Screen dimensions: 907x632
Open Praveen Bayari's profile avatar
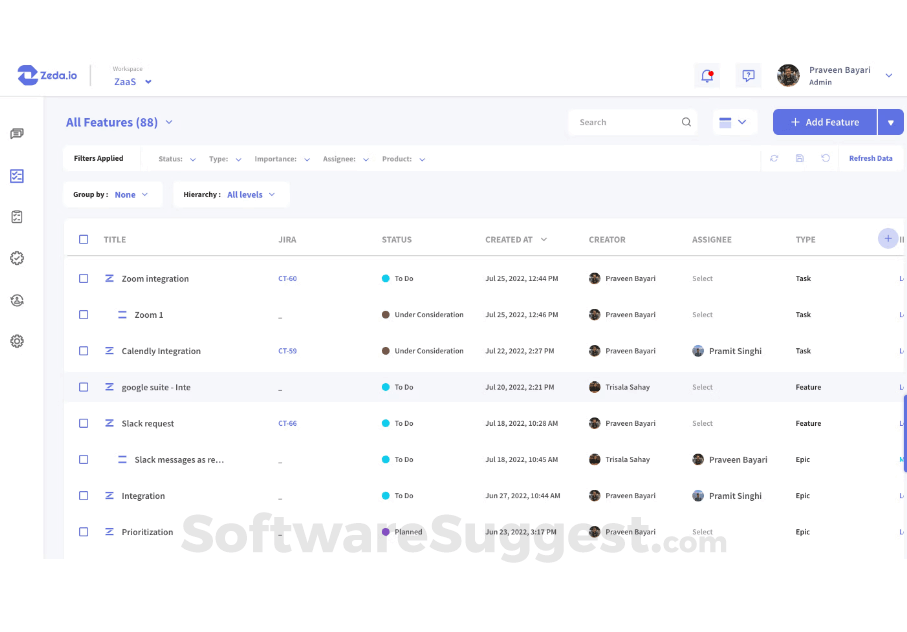coord(788,75)
